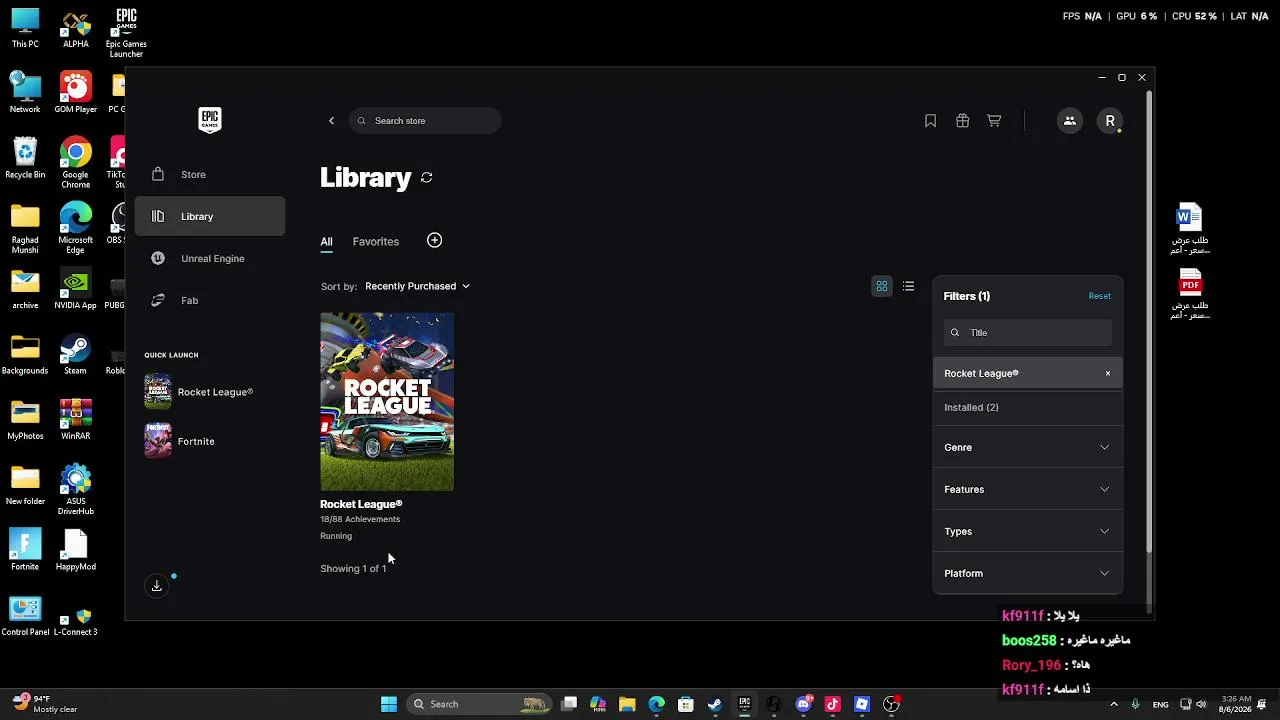This screenshot has width=1280, height=720.
Task: Toggle the Installed (2) filter
Action: point(1028,408)
